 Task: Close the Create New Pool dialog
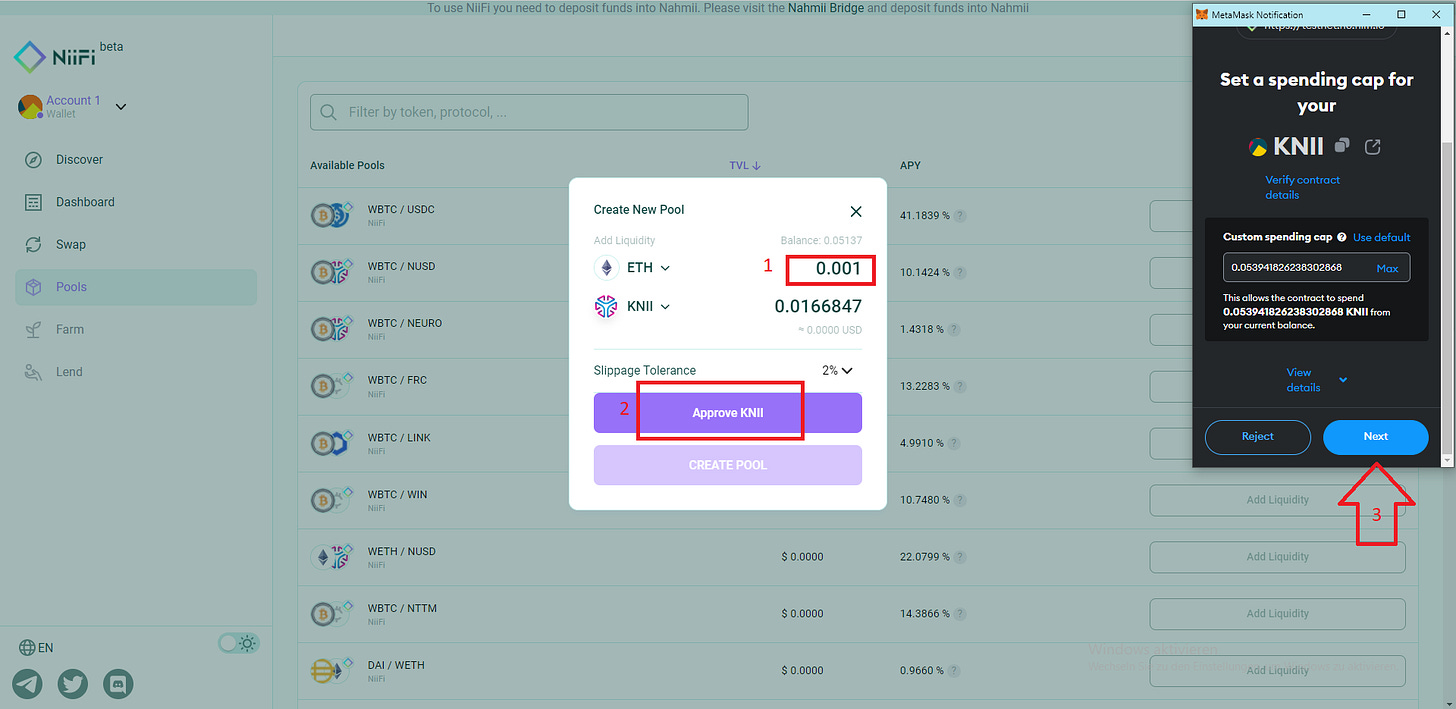pyautogui.click(x=856, y=211)
